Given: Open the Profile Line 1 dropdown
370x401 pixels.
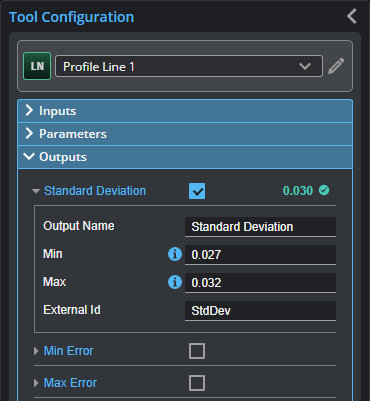Looking at the screenshot, I should tap(189, 66).
